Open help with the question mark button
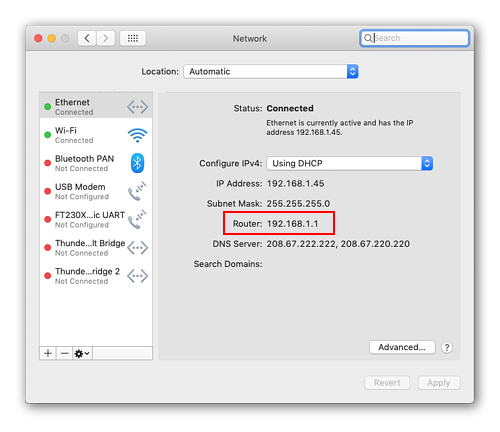Screen dimensions: 500x432 click(447, 348)
